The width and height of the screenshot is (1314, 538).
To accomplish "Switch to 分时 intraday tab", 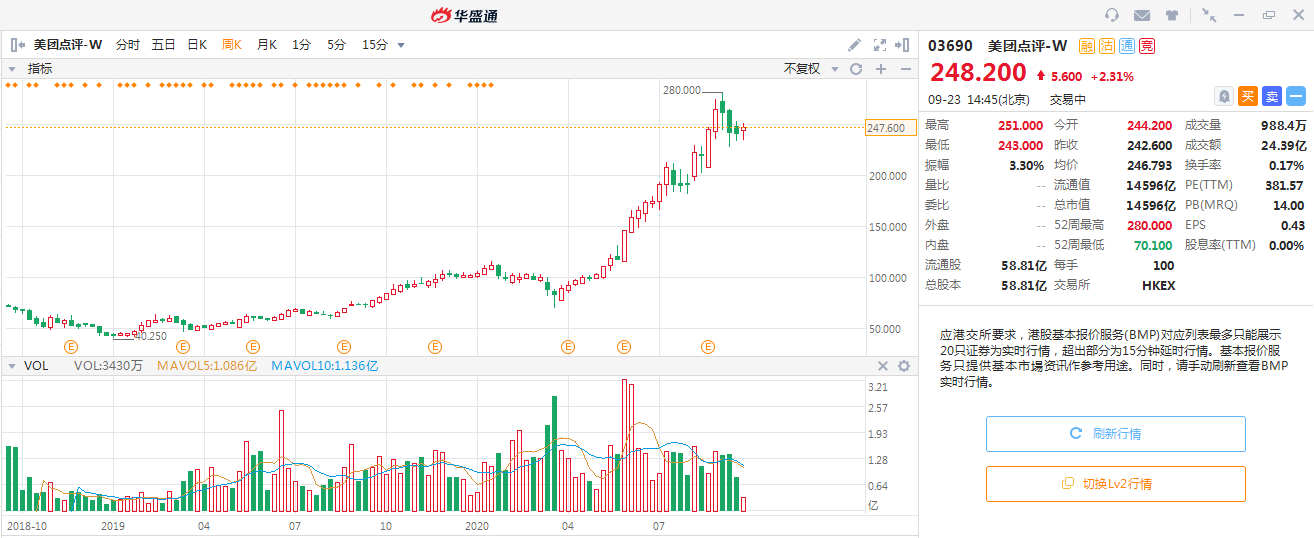I will [x=128, y=45].
